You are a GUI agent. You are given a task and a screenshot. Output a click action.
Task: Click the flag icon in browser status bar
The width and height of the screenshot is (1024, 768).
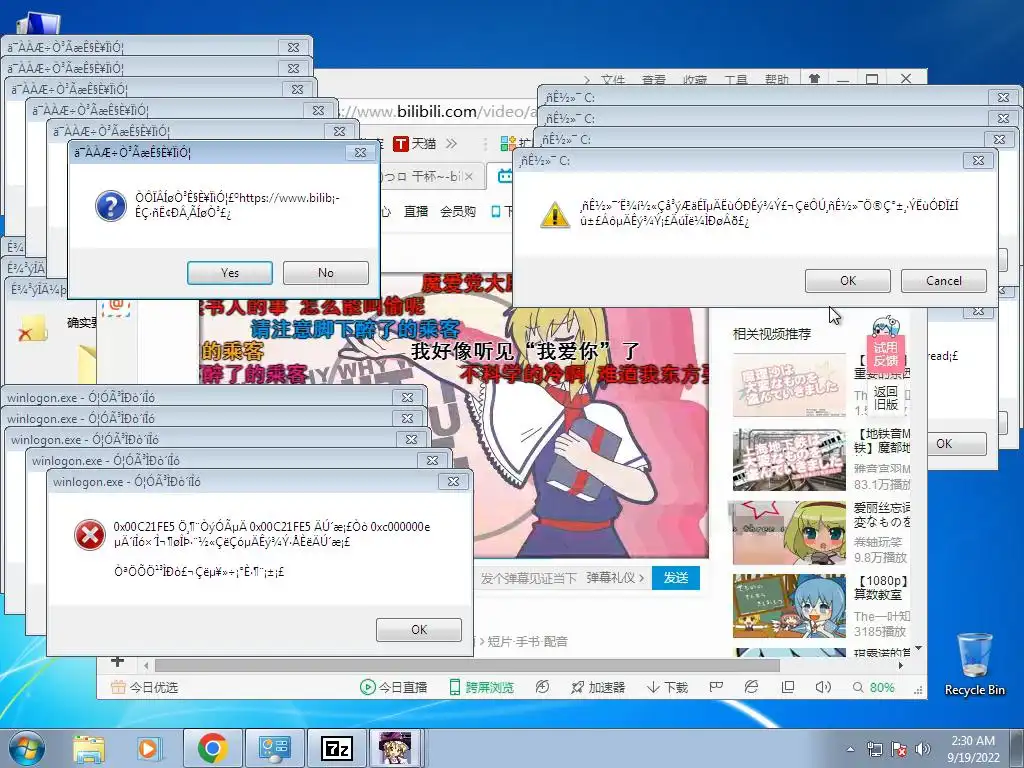[x=716, y=686]
